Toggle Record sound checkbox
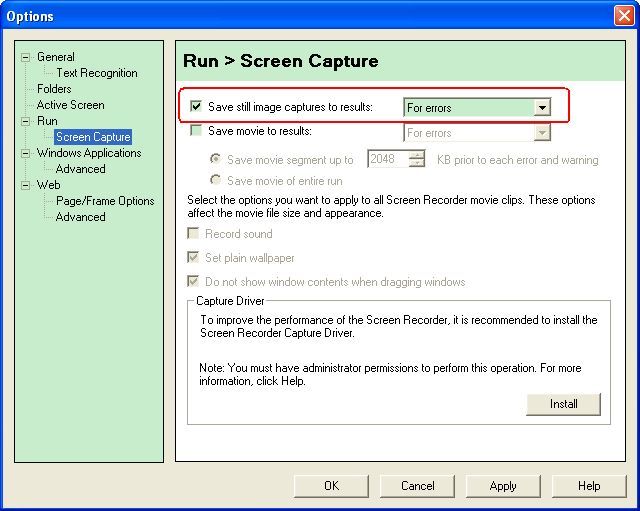The image size is (640, 511). pyautogui.click(x=193, y=233)
